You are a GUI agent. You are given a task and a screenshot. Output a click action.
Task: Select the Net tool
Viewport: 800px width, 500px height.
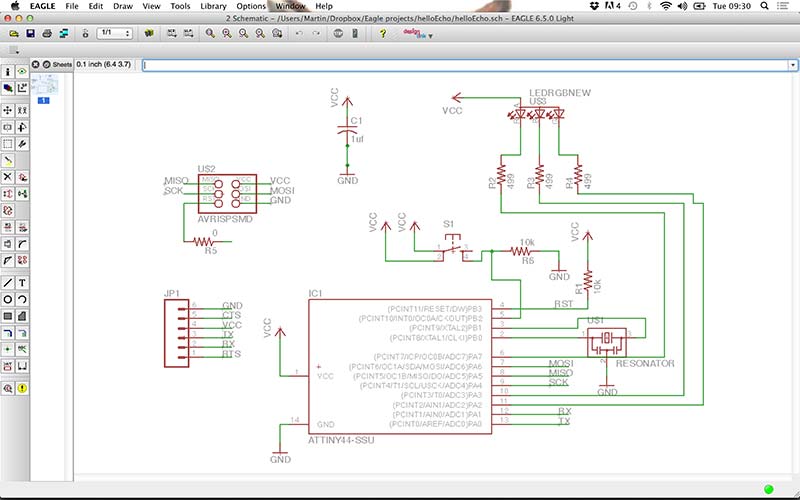pos(22,333)
